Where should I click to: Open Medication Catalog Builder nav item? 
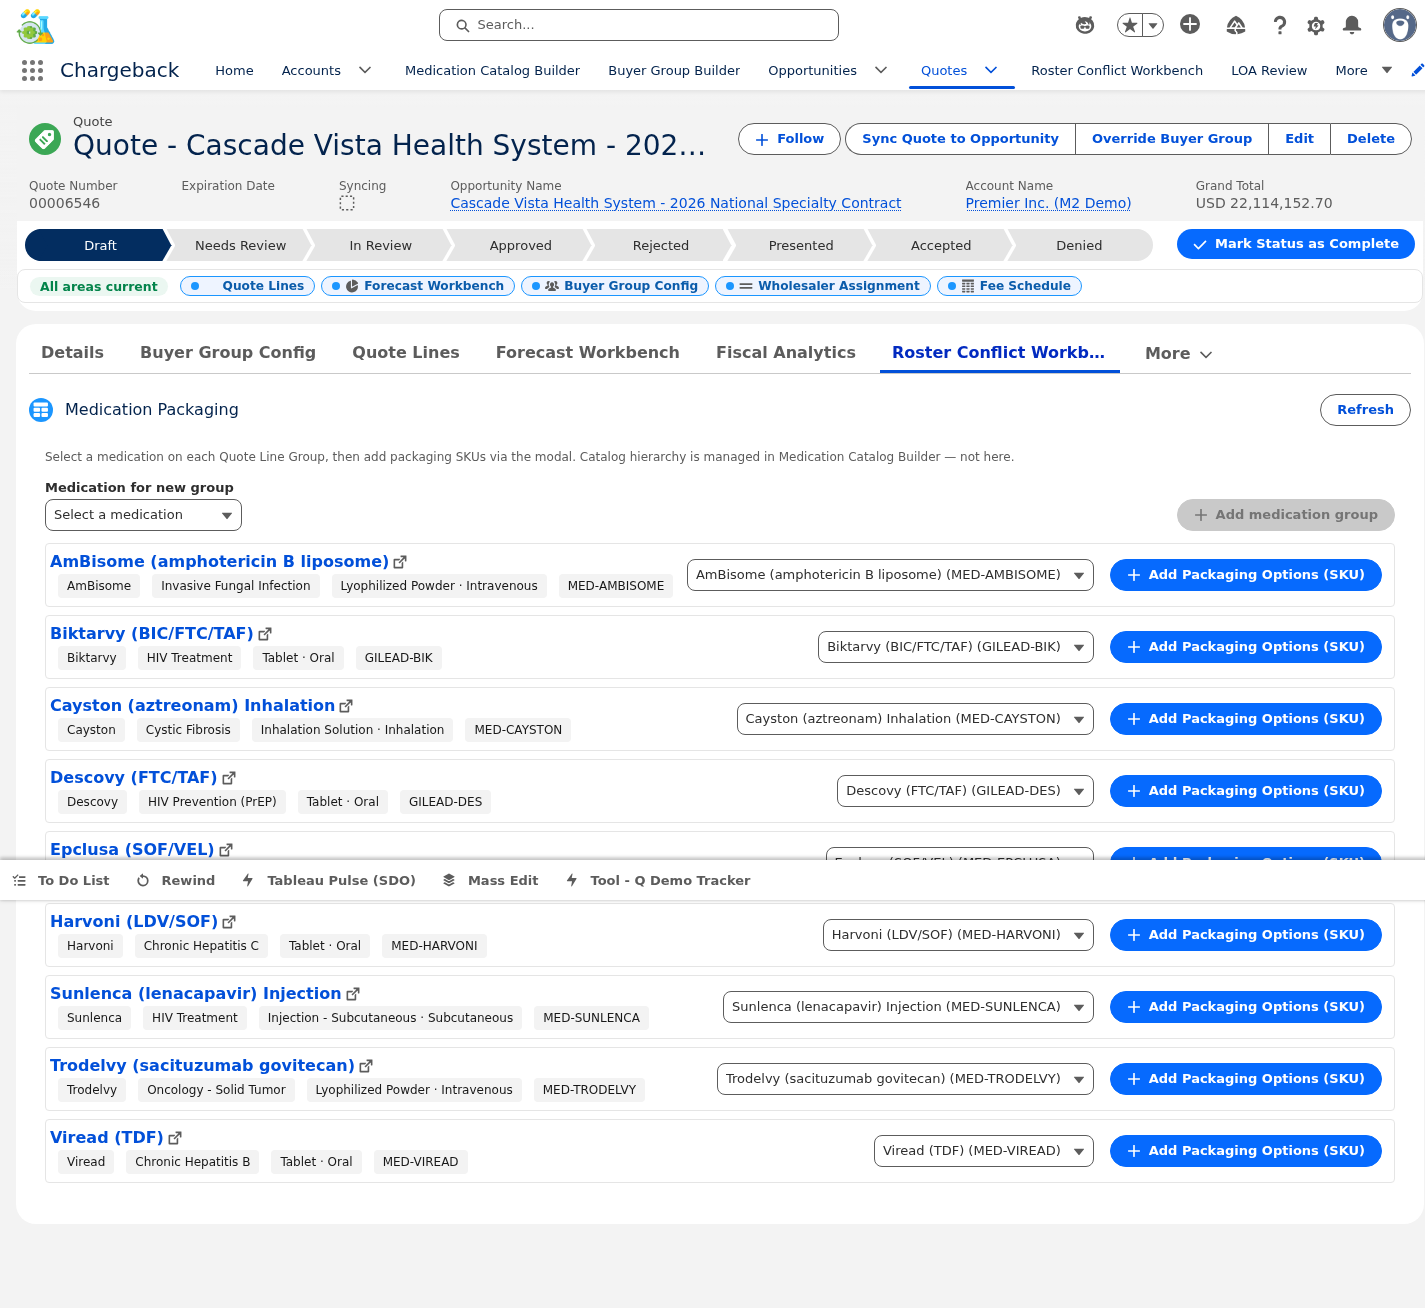[x=492, y=70]
